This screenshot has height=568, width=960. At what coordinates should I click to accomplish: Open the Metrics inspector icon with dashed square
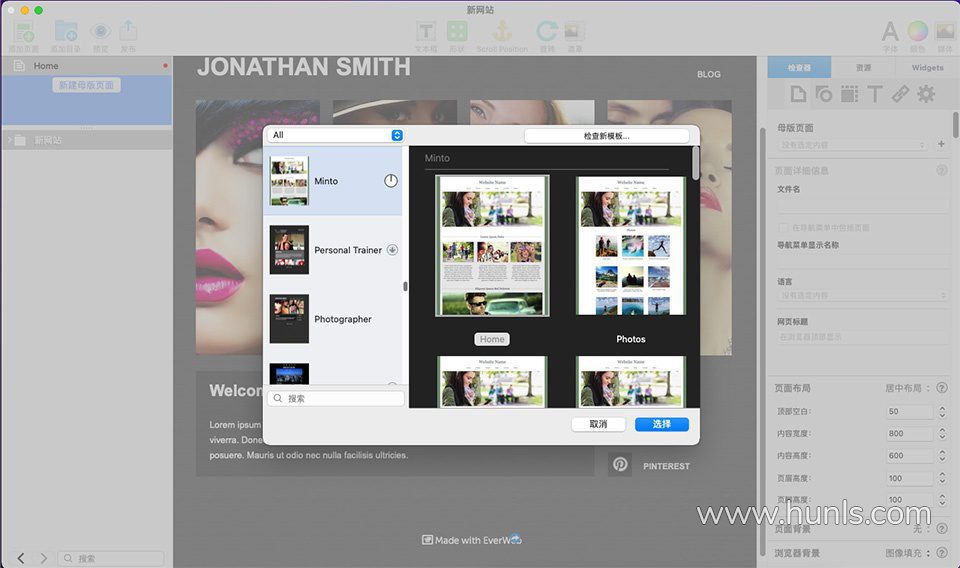pos(849,94)
